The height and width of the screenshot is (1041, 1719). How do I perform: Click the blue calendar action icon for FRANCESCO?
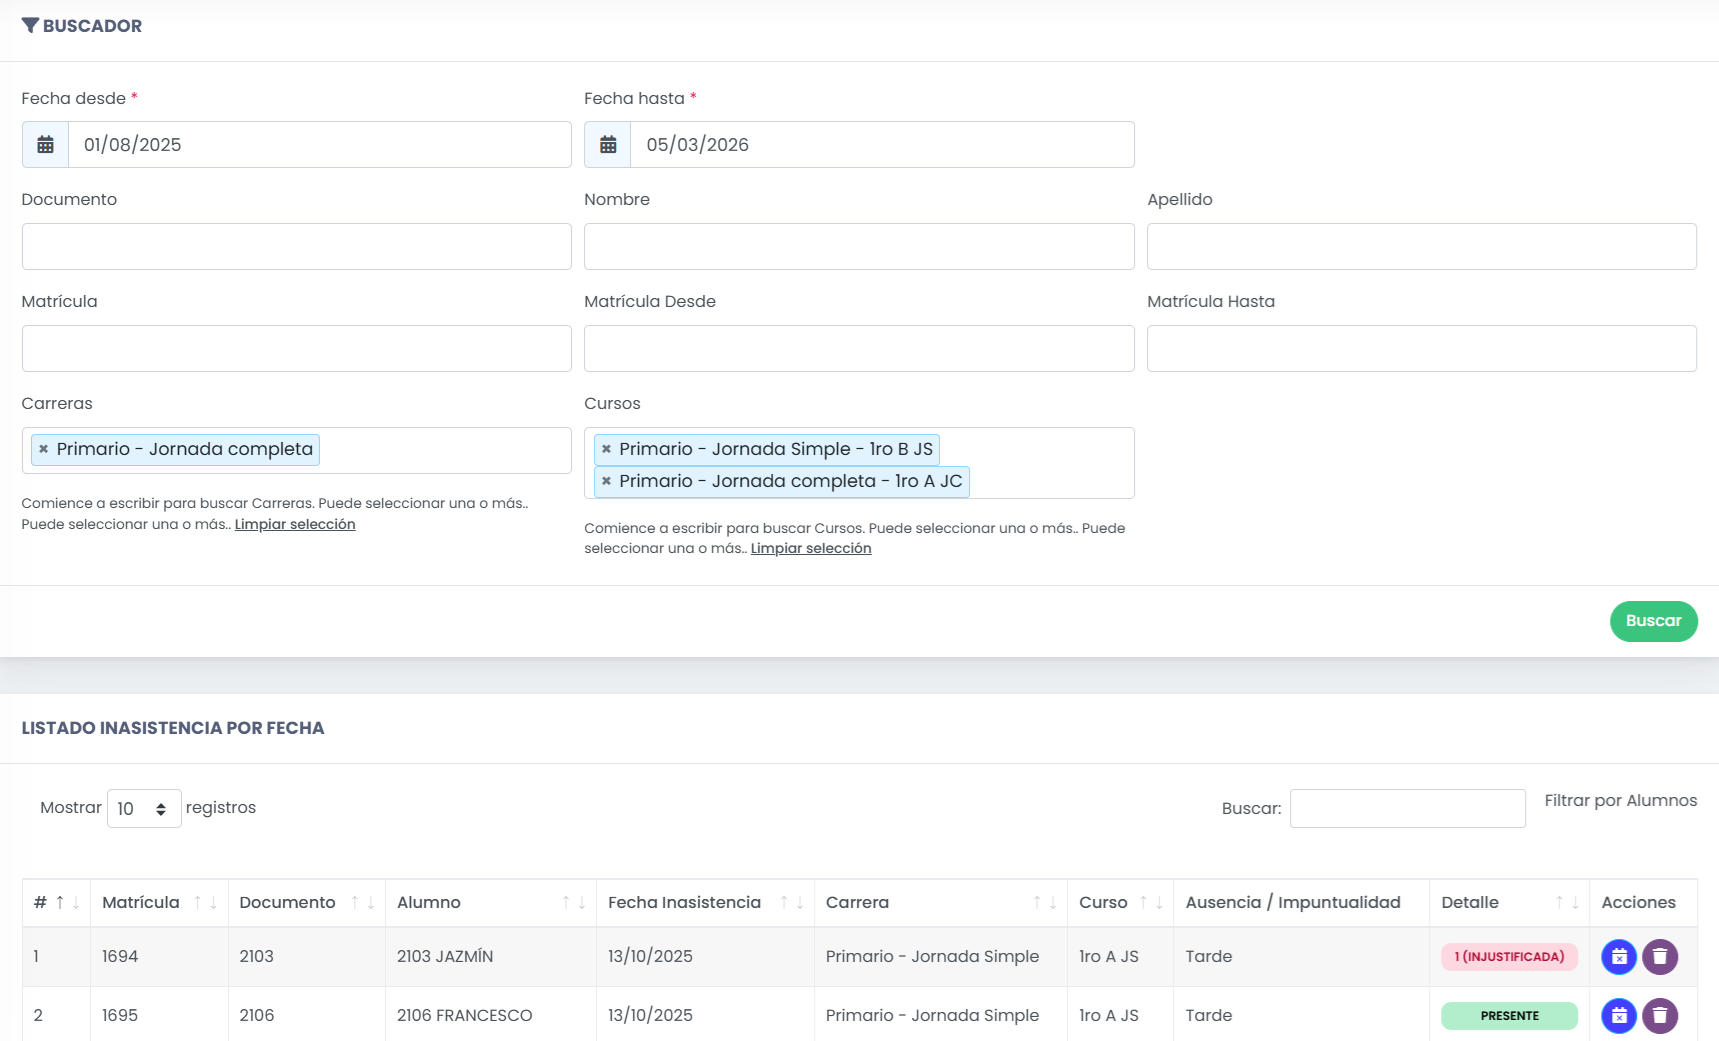[x=1619, y=1016]
